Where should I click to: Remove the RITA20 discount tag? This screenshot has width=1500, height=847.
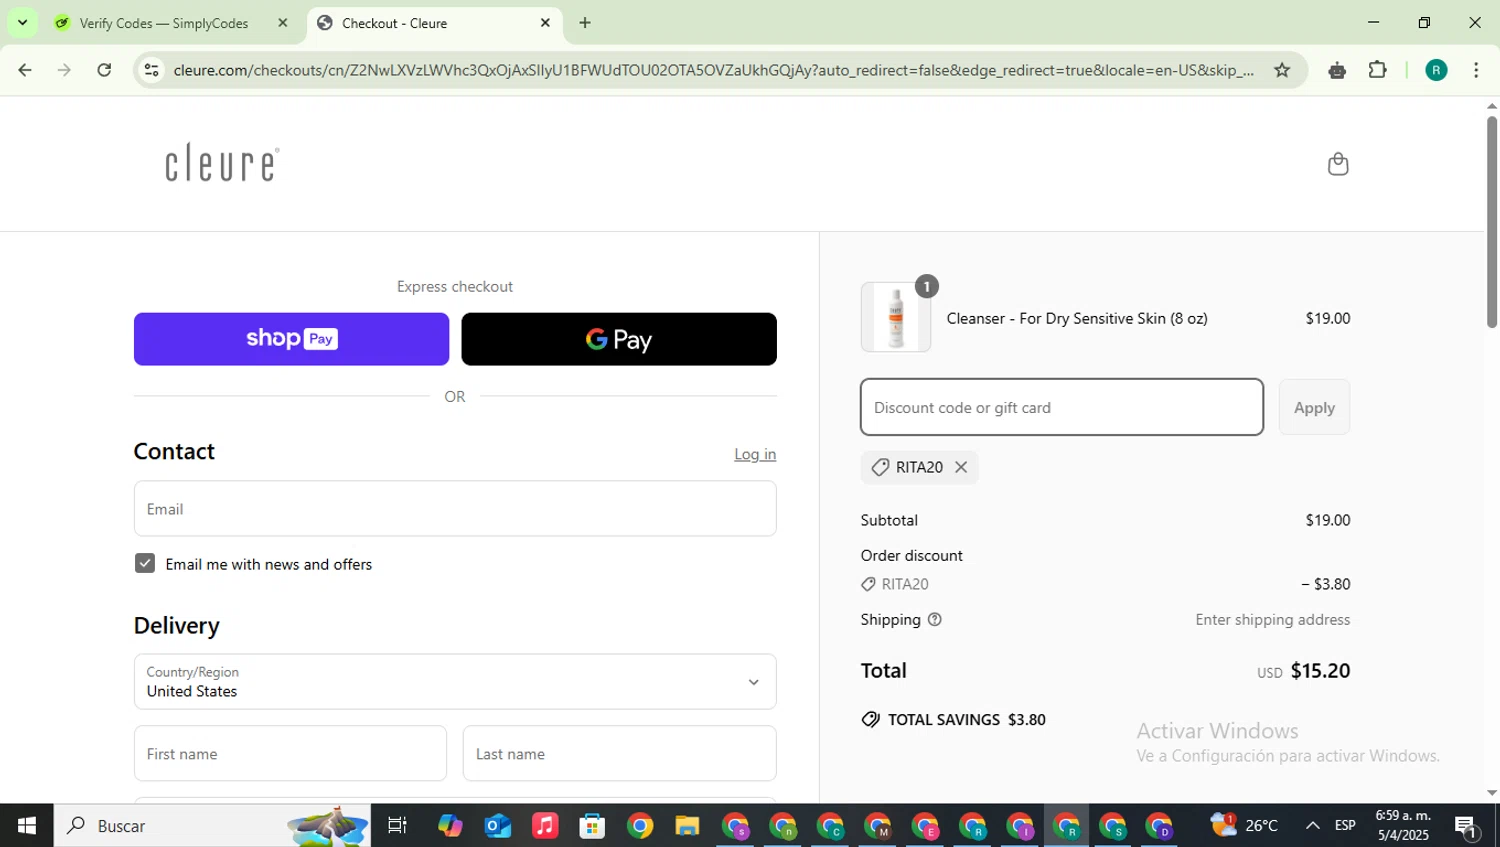tap(961, 467)
